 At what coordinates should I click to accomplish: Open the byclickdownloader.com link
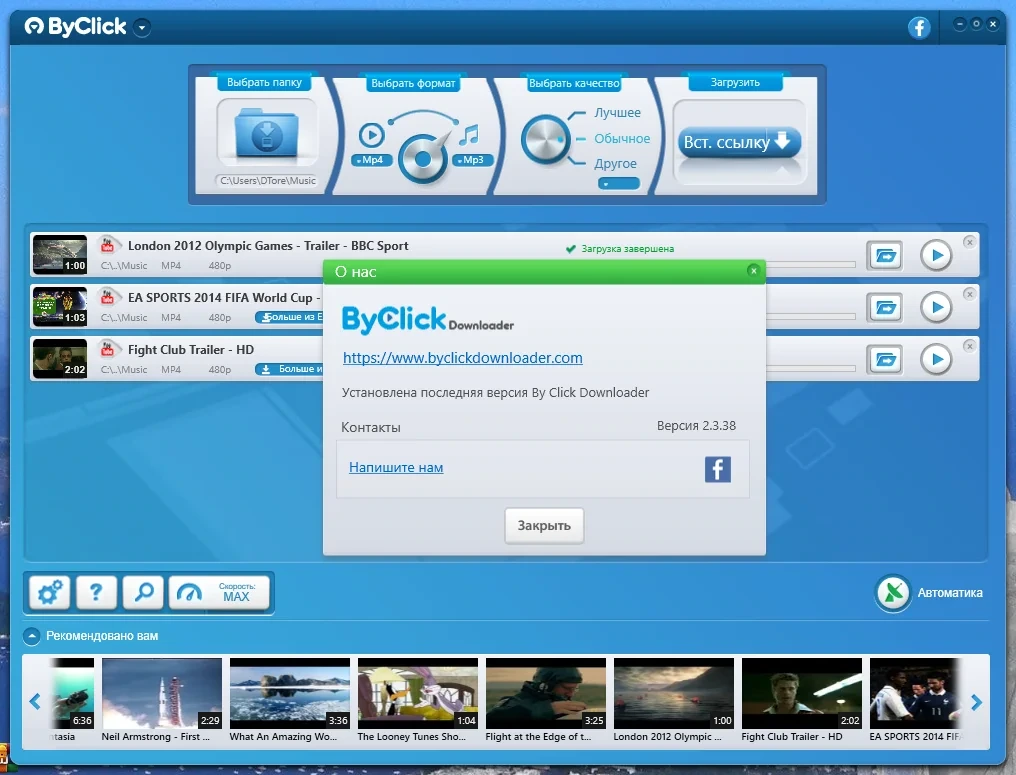pyautogui.click(x=463, y=358)
